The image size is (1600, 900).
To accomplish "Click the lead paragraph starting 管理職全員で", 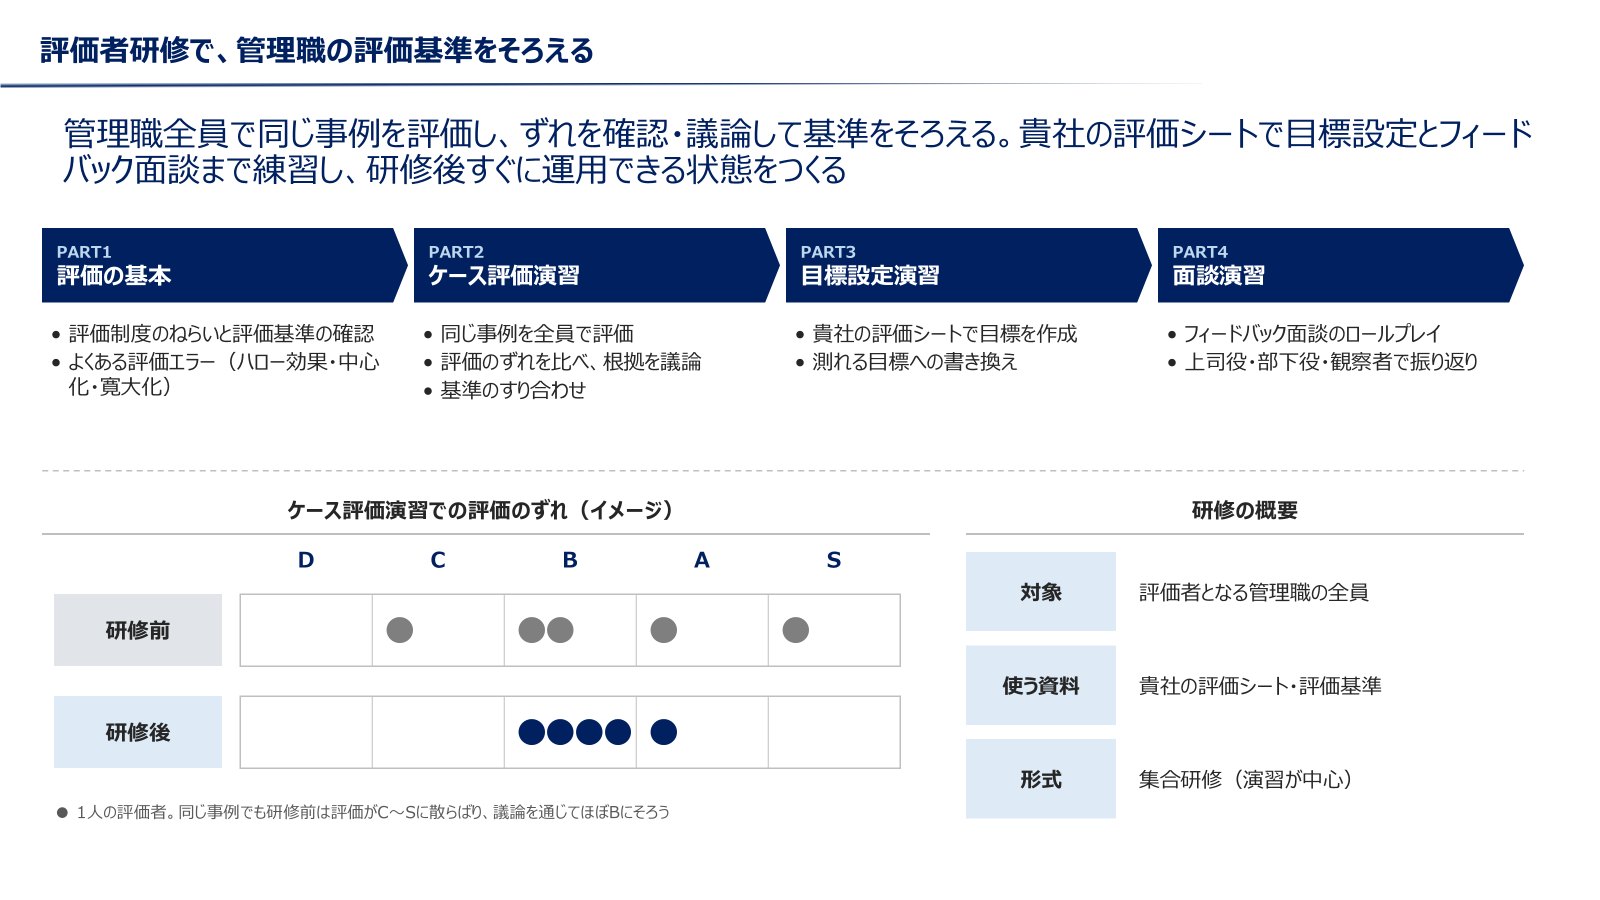I will pos(797,151).
